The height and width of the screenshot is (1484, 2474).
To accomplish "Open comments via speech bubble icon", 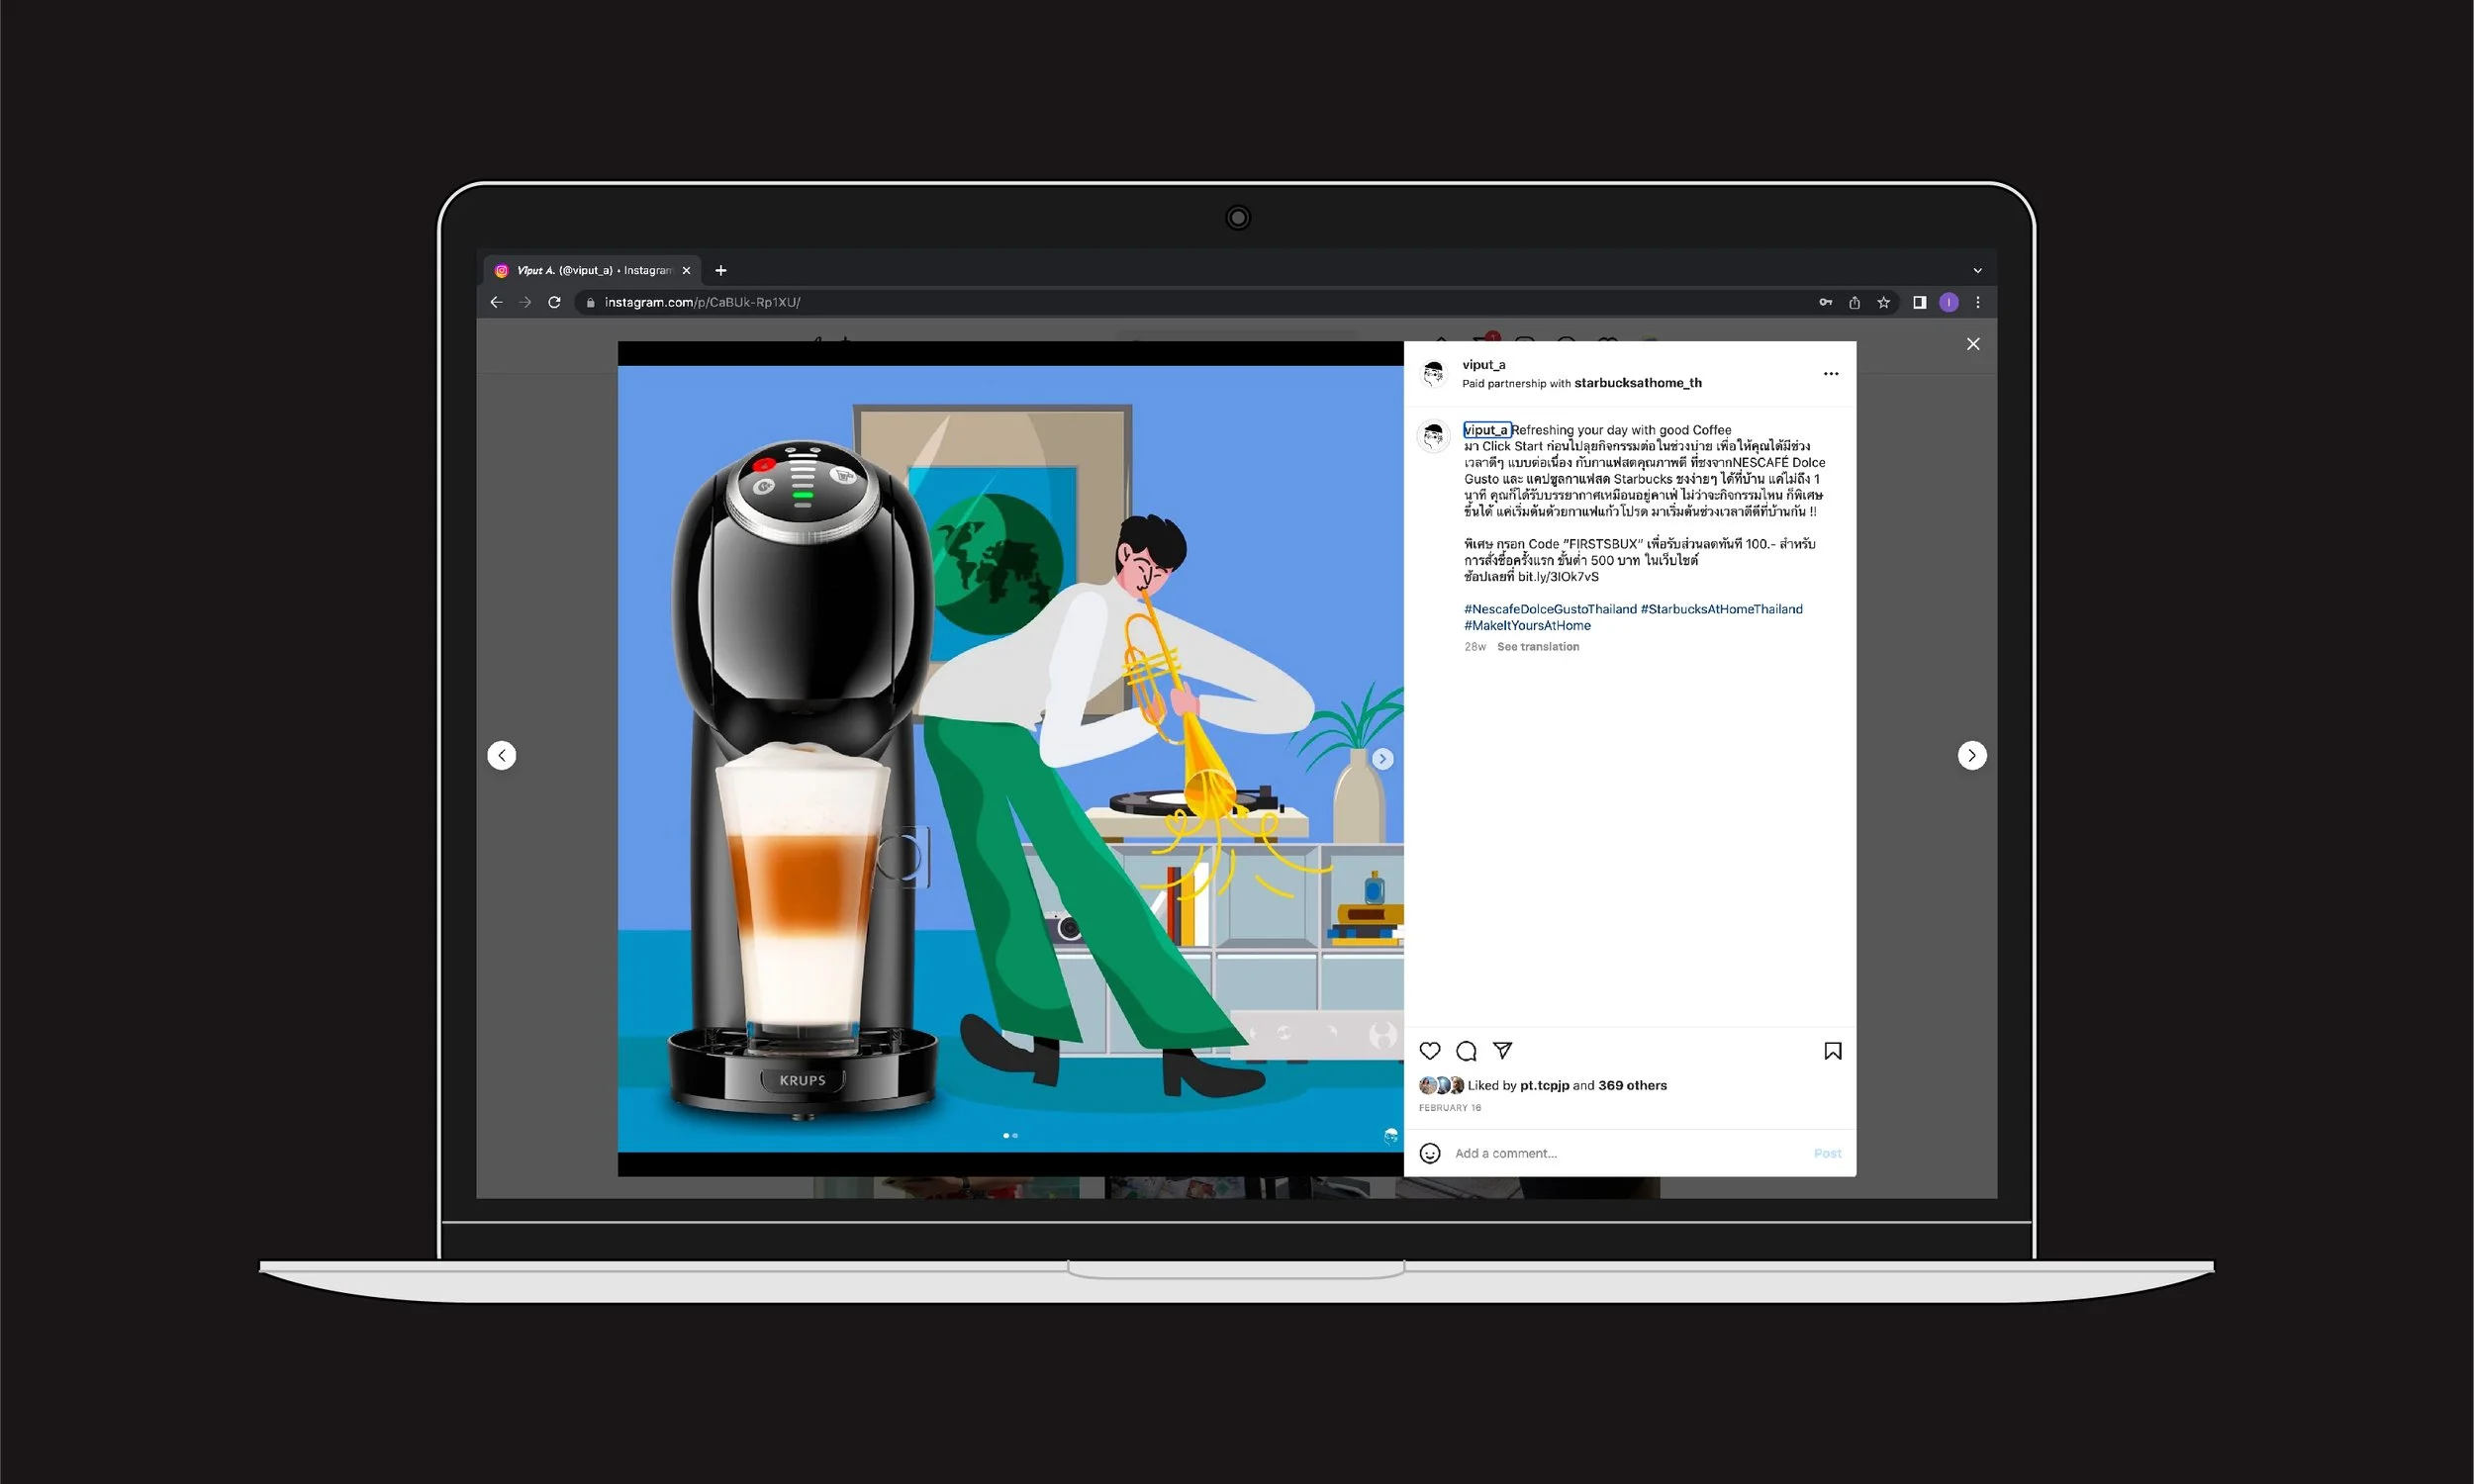I will pyautogui.click(x=1466, y=1051).
